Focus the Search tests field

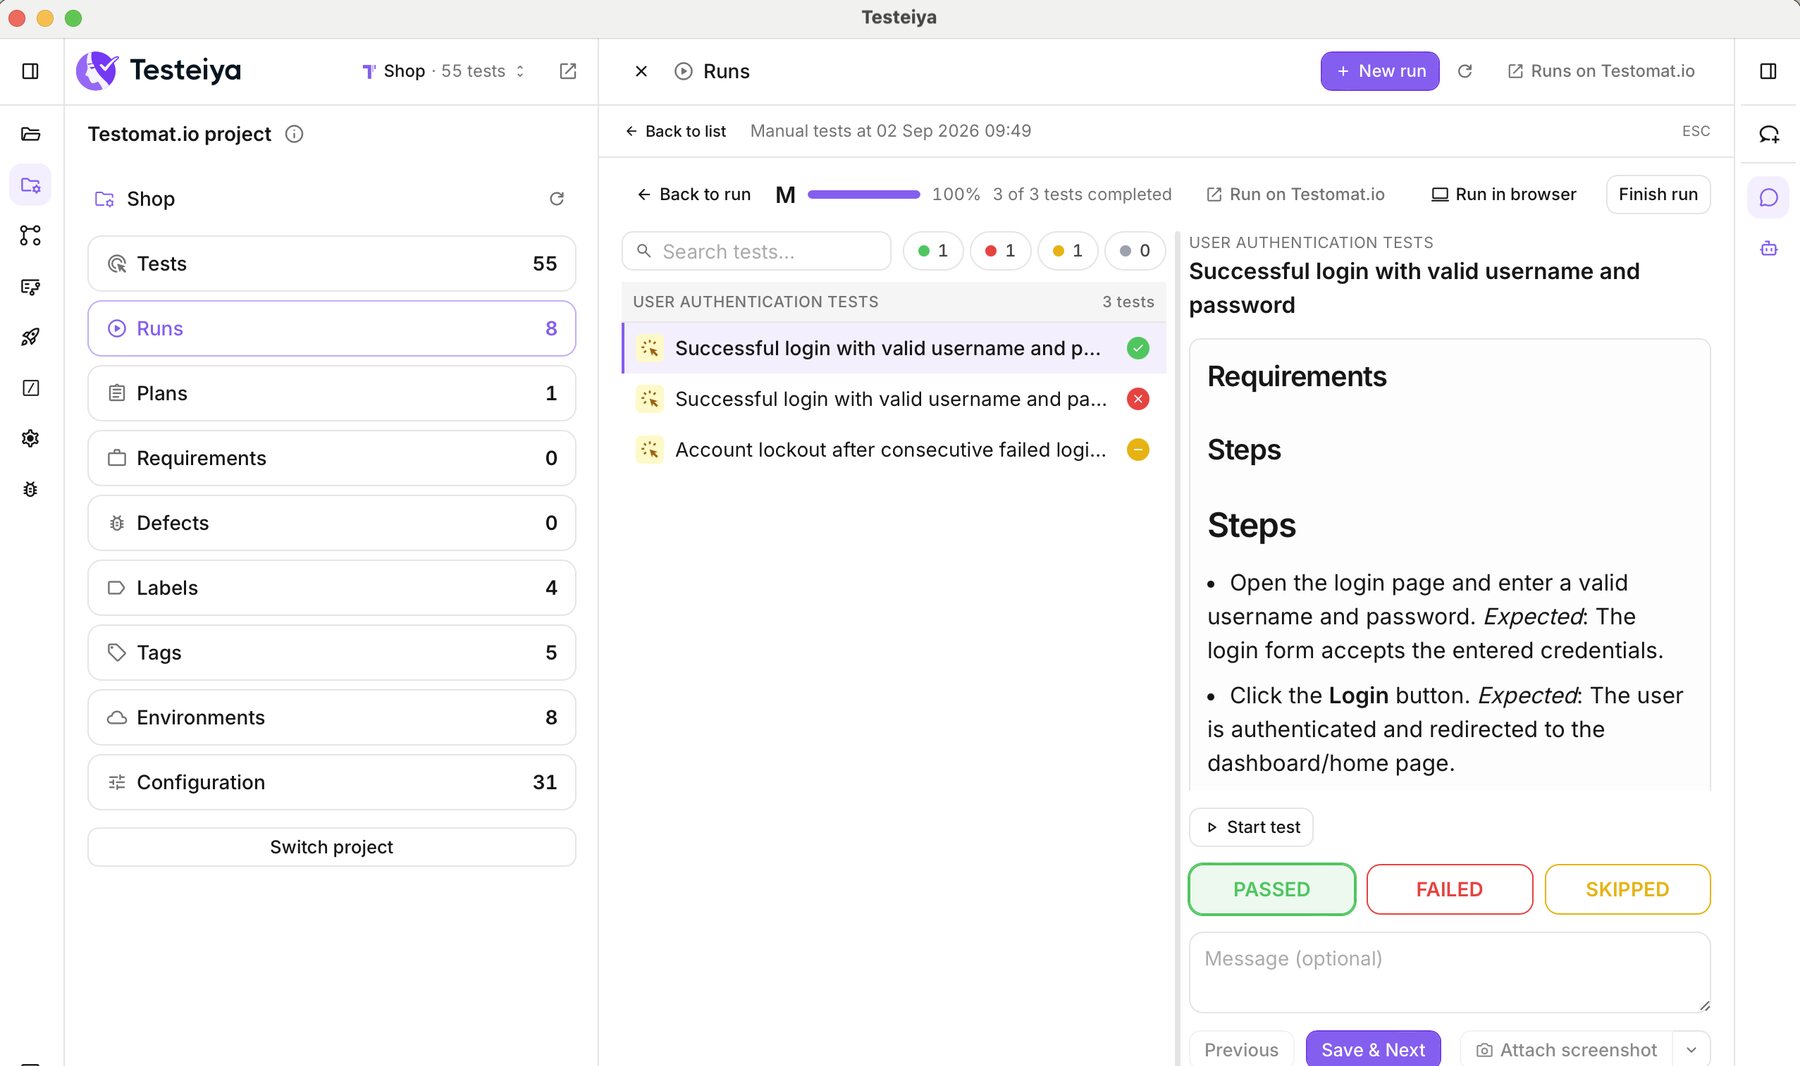756,251
